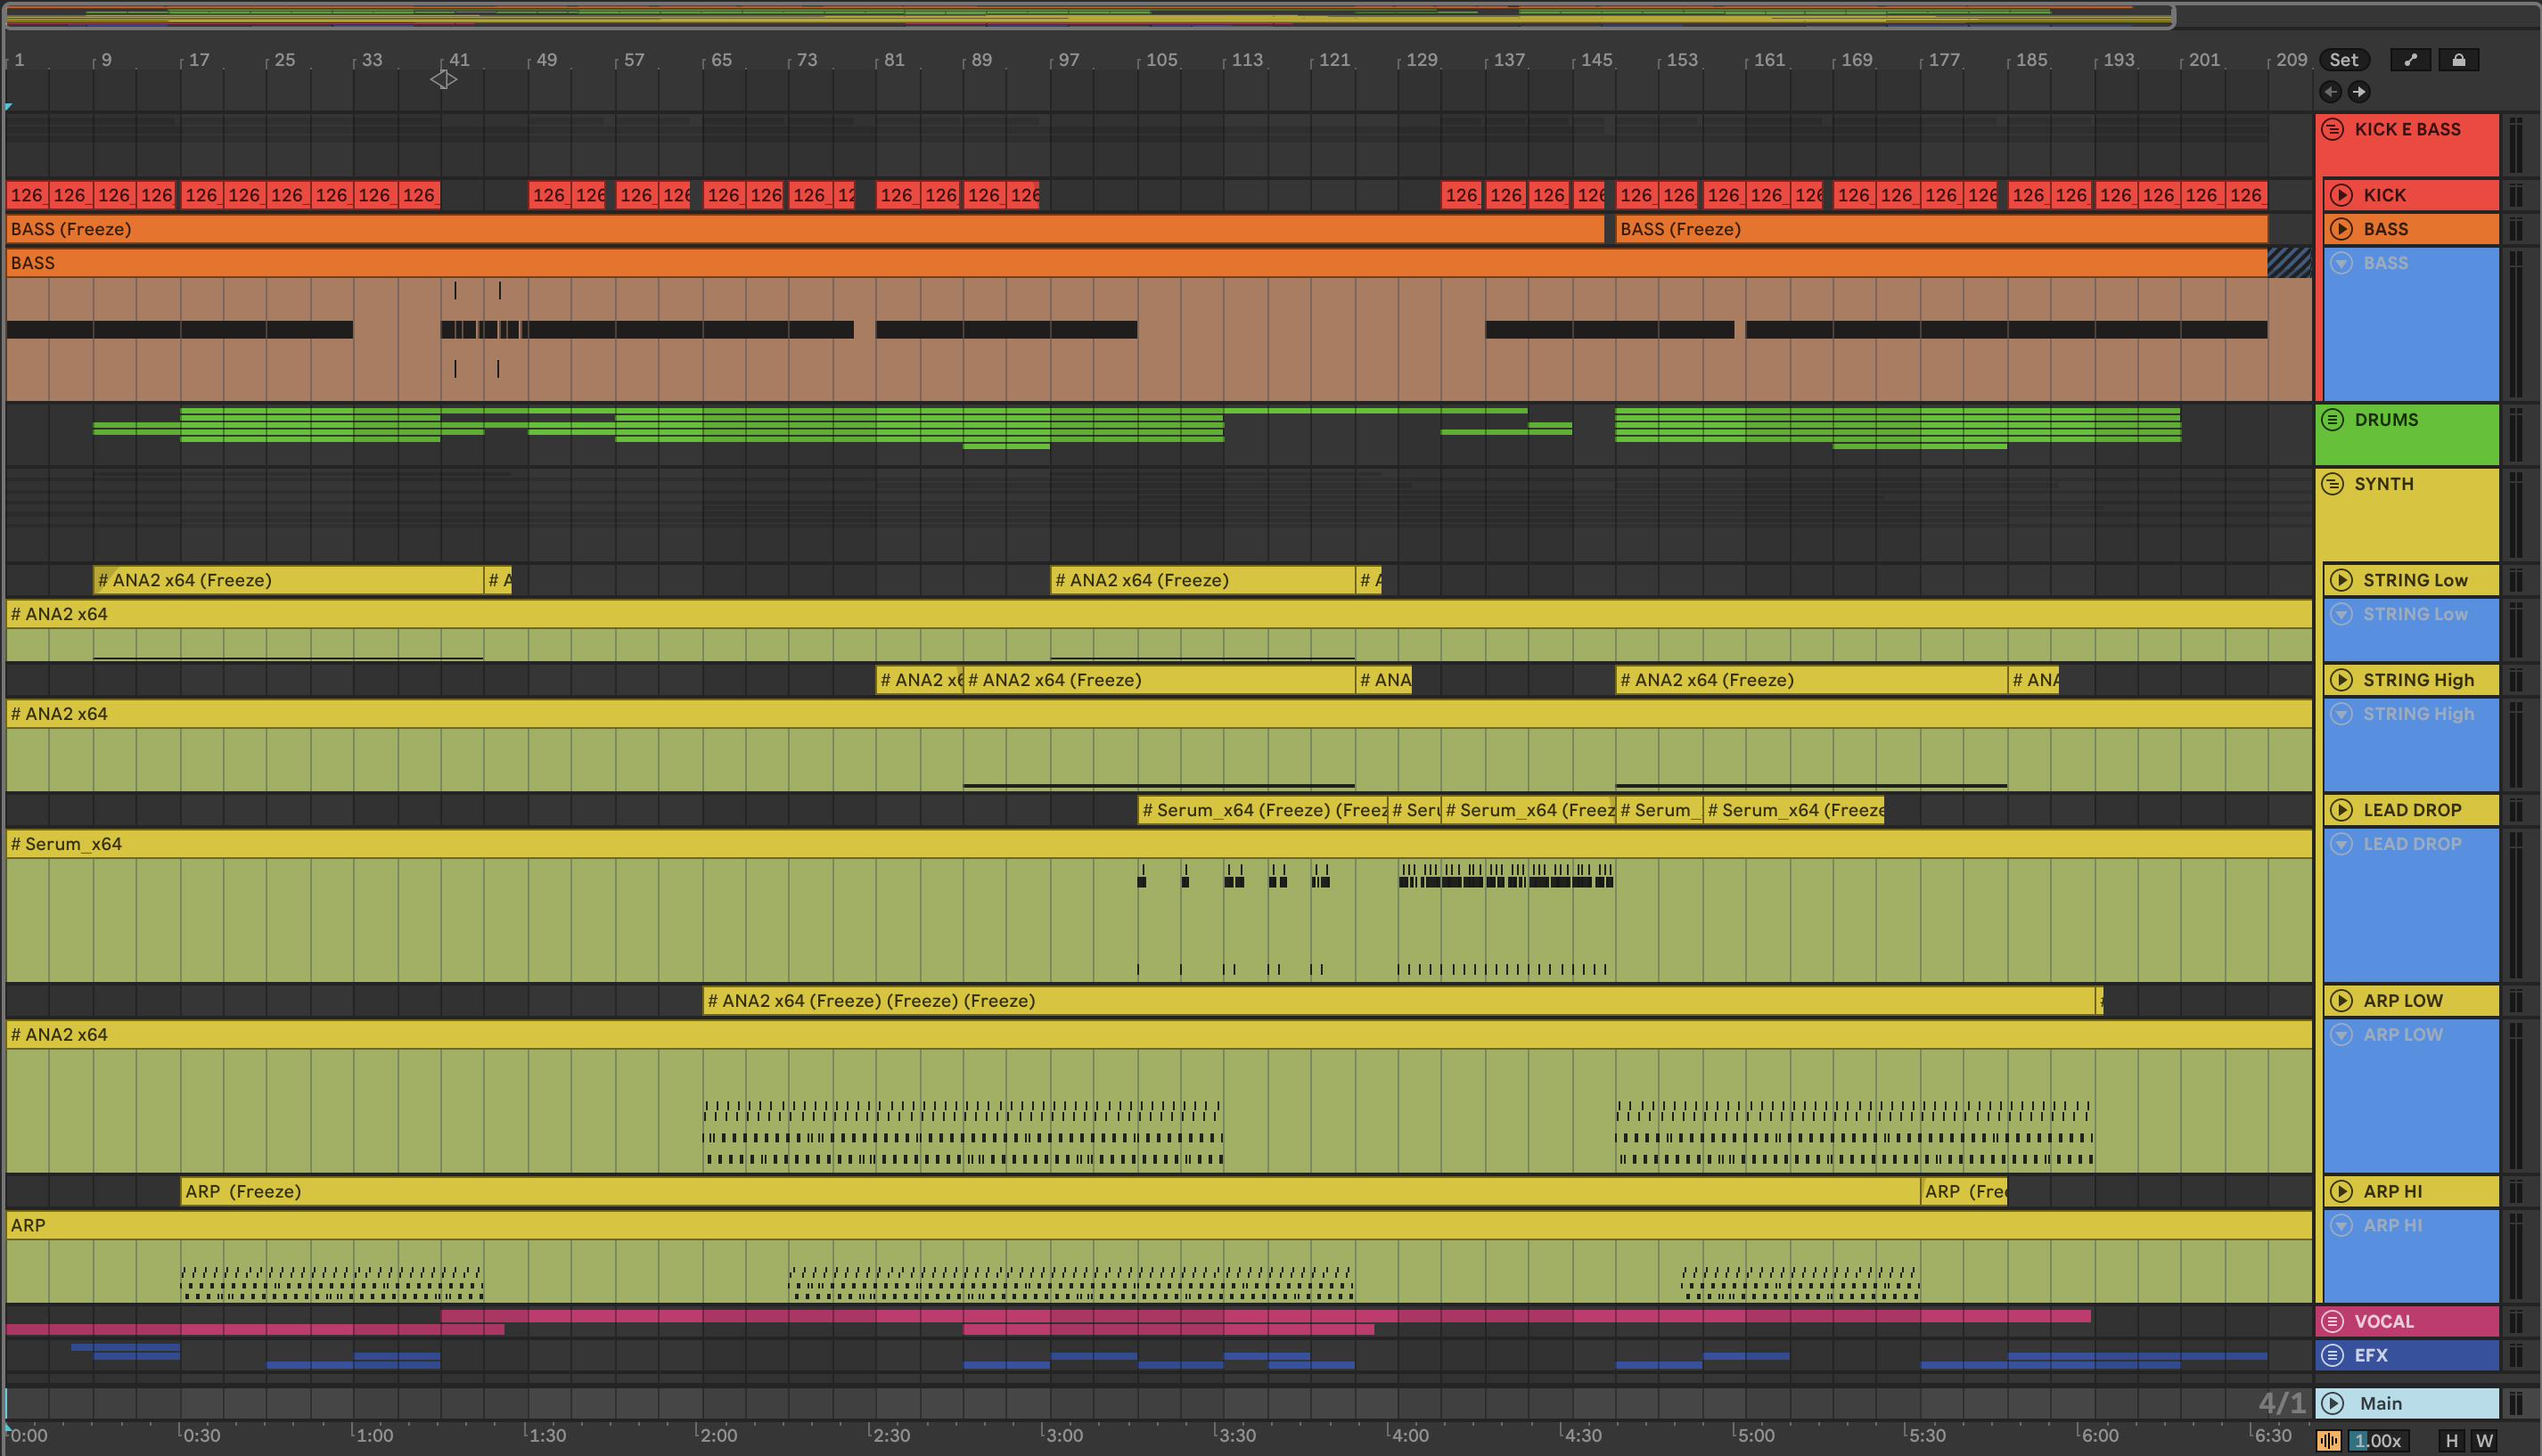The width and height of the screenshot is (2542, 1456).
Task: Expand the EFX group track
Action: 2333,1355
